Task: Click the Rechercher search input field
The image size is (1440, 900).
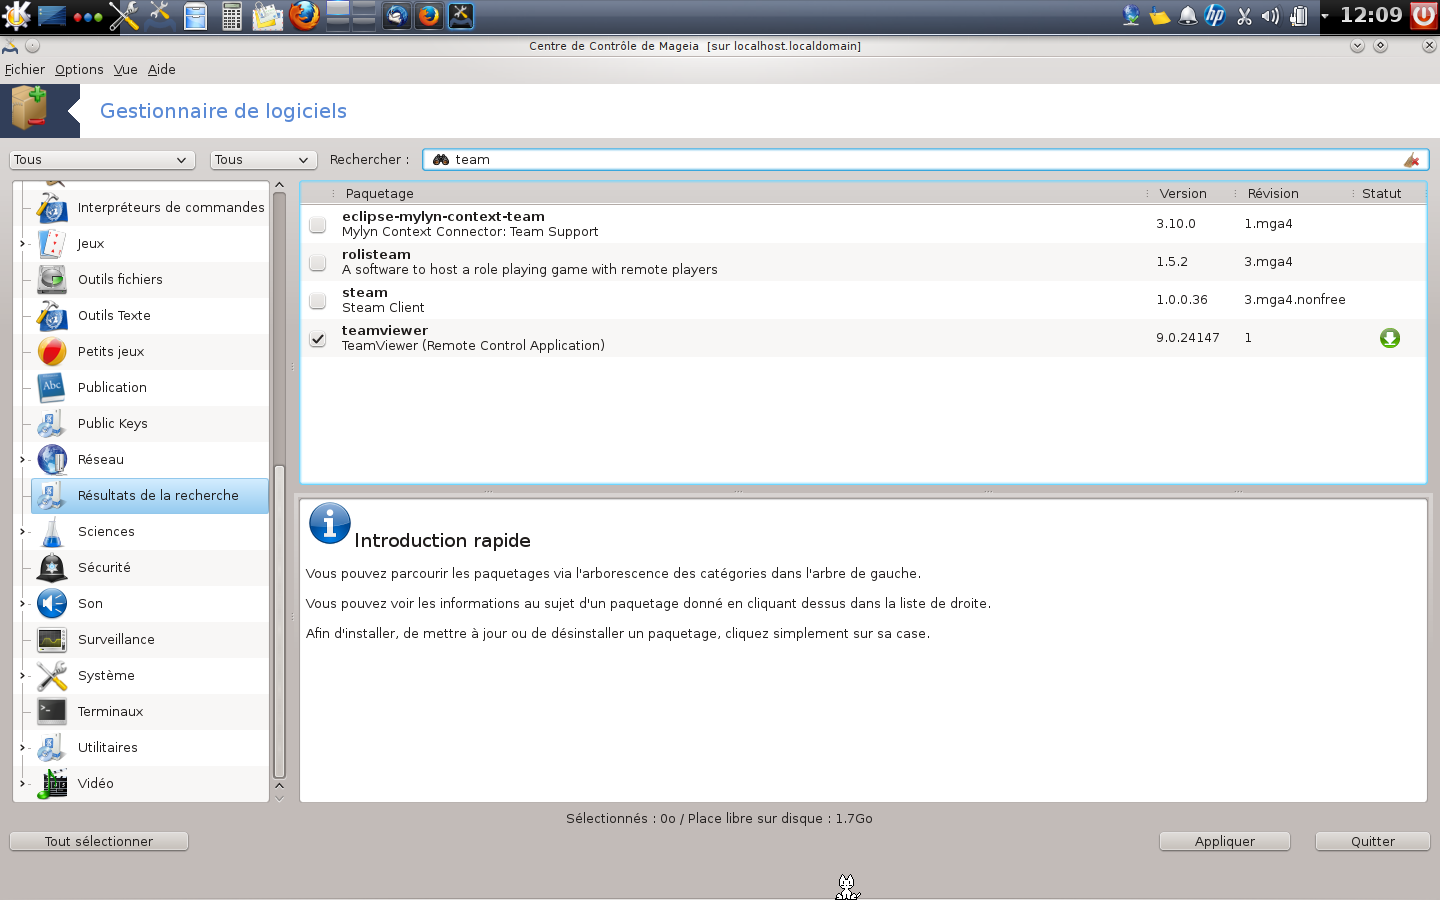Action: coord(925,159)
